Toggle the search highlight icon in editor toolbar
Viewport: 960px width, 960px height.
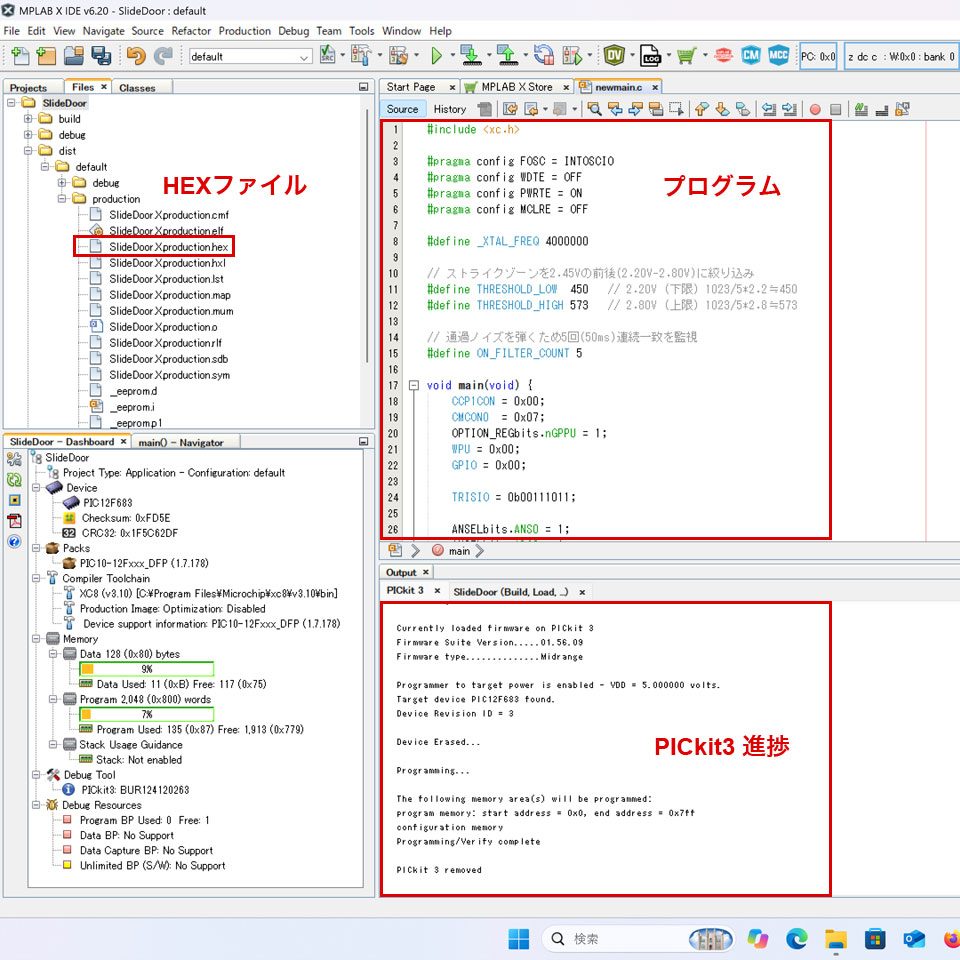pos(656,109)
